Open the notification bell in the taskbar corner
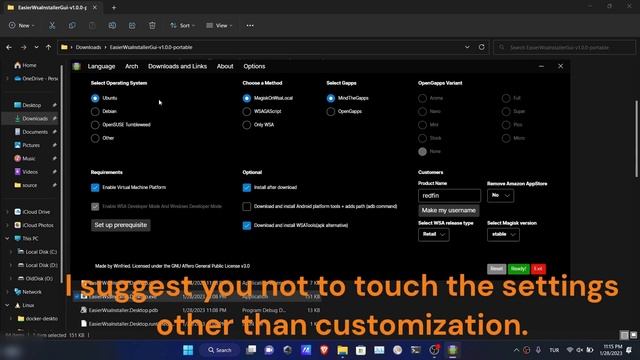The image size is (640, 360). point(629,350)
